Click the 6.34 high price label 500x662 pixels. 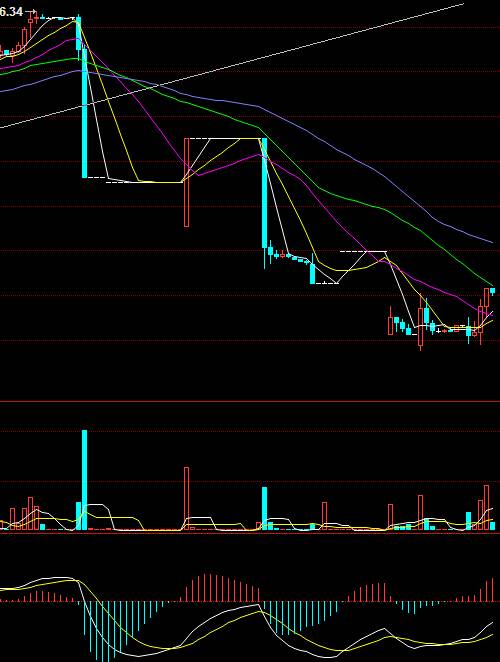coord(11,12)
